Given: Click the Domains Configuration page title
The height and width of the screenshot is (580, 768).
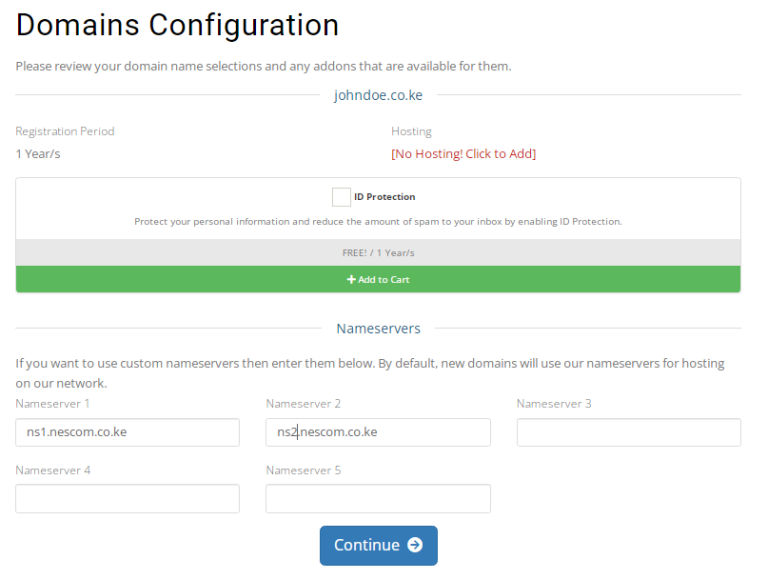Looking at the screenshot, I should (x=177, y=25).
